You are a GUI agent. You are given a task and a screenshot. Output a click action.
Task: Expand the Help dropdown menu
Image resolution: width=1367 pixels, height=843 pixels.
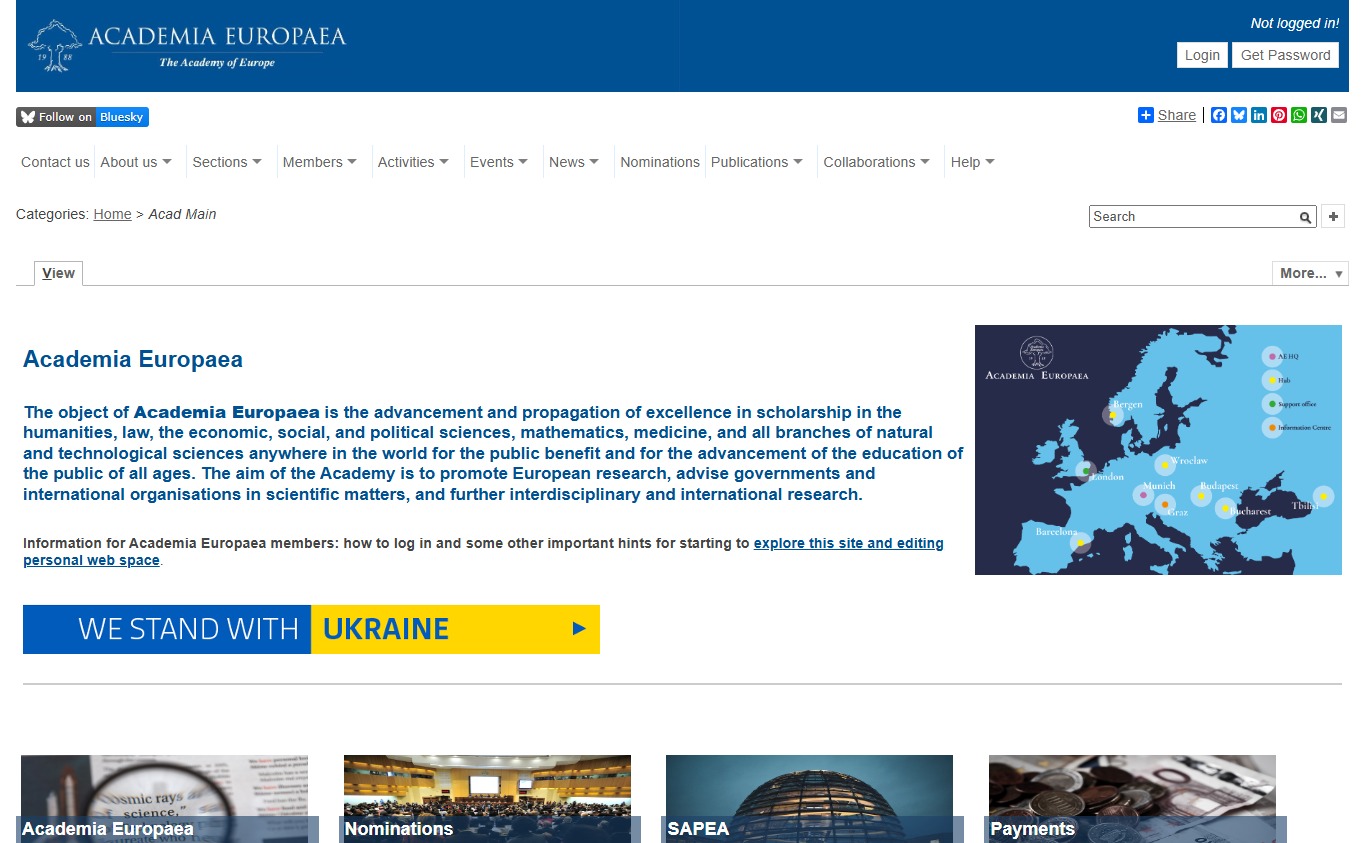[972, 162]
